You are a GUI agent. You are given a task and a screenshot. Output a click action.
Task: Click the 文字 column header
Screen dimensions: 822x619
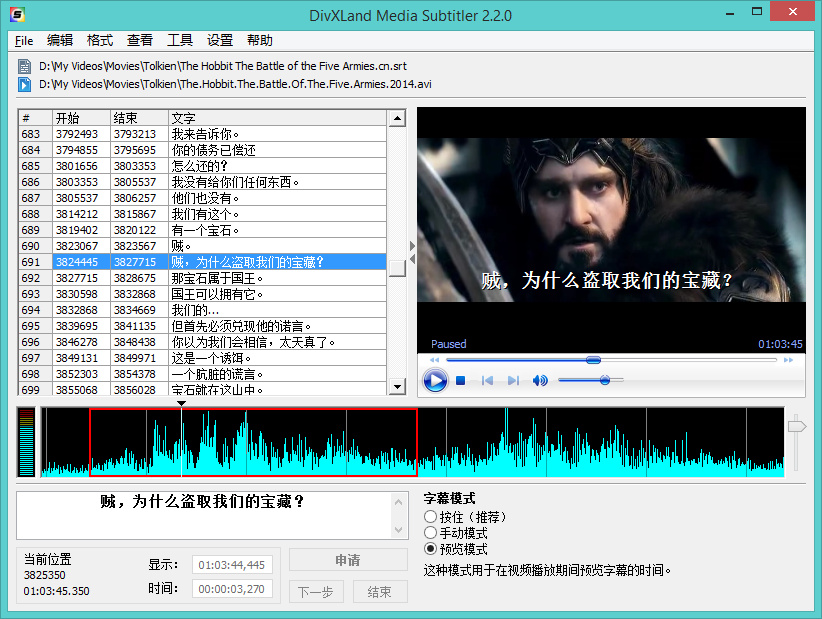[x=277, y=118]
